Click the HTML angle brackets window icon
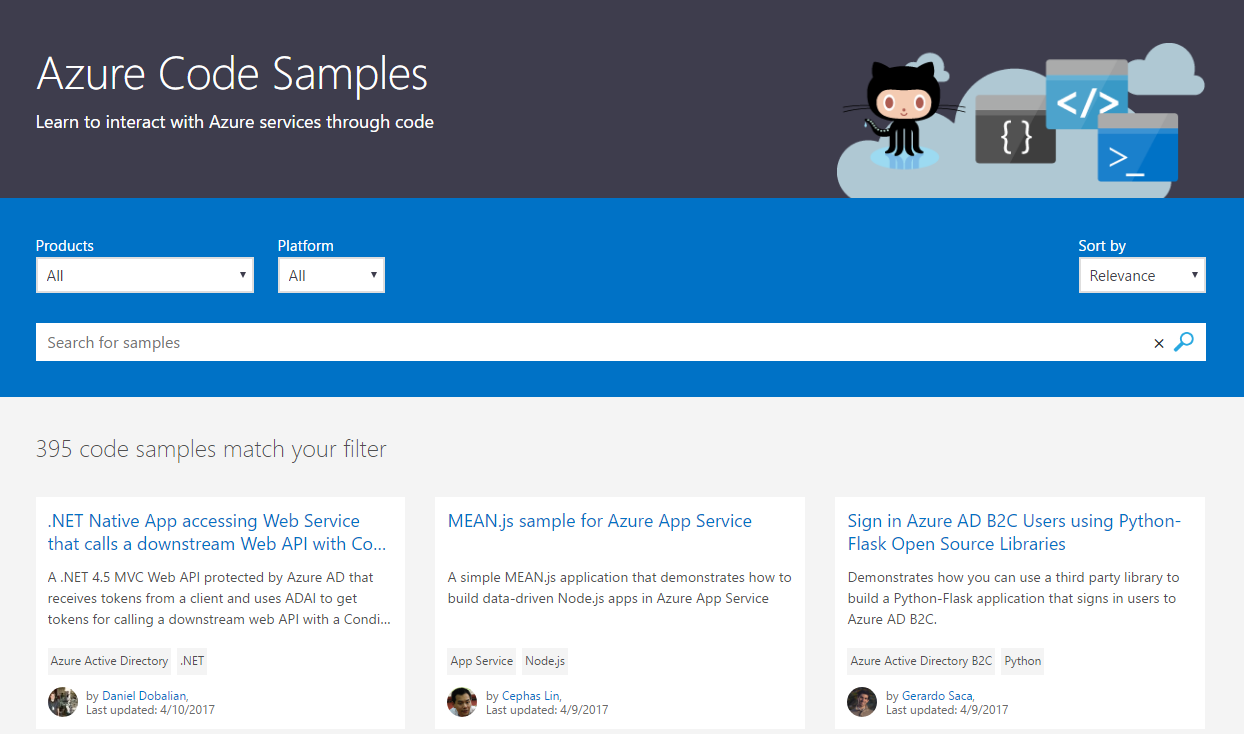The height and width of the screenshot is (734, 1244). point(1087,94)
